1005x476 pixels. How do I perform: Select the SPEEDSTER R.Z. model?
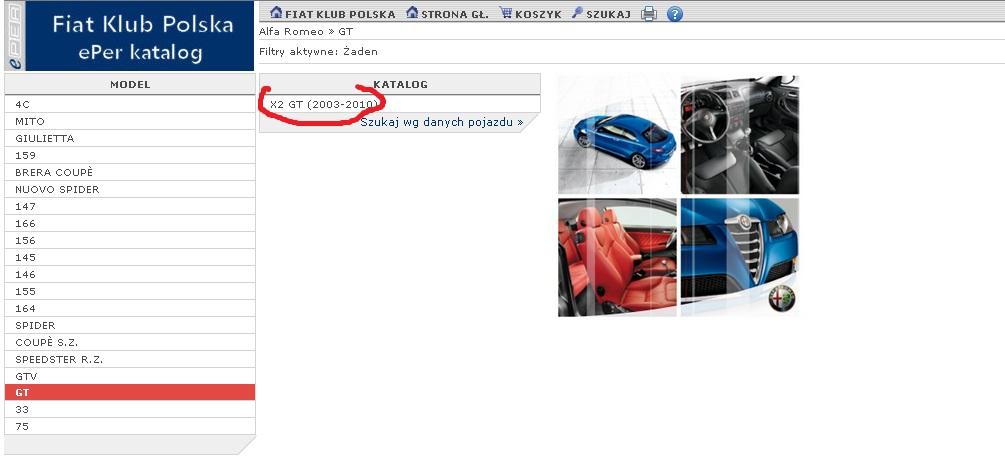pyautogui.click(x=130, y=359)
